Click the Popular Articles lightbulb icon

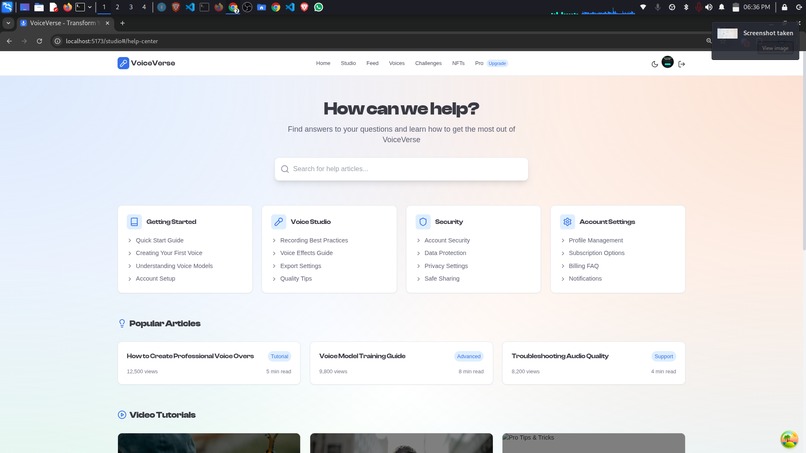tap(122, 323)
